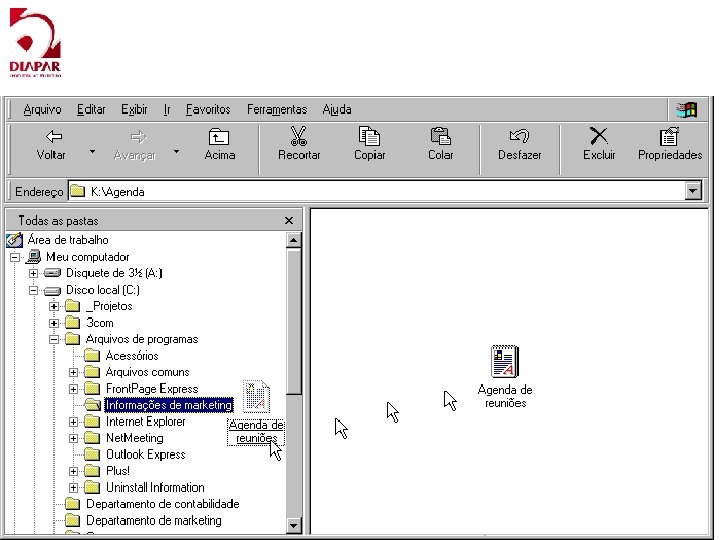Expand the Internet Explorer node
This screenshot has height=540, width=720.
click(73, 422)
